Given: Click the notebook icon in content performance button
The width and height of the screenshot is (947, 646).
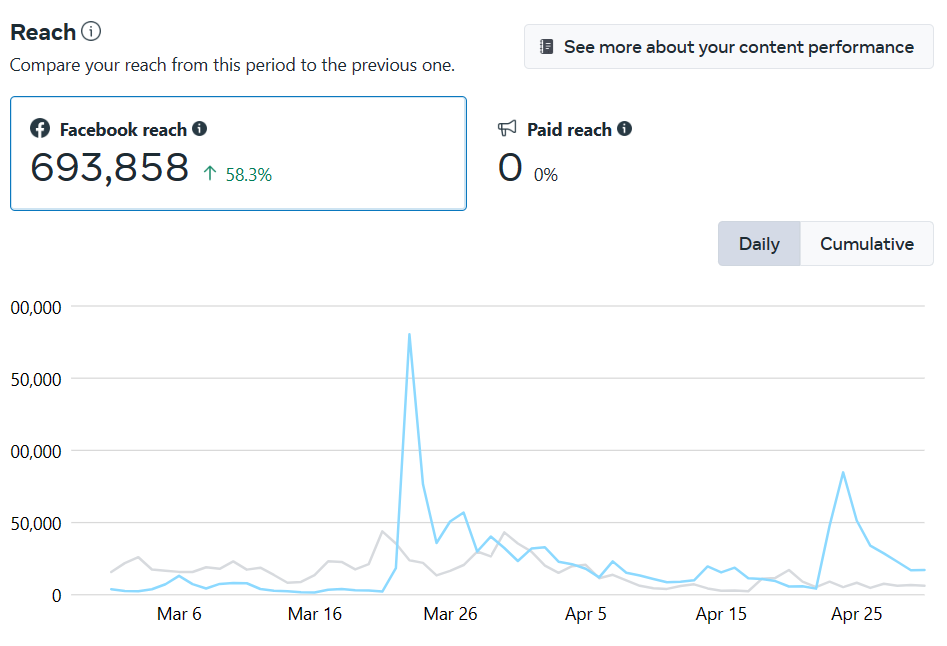Looking at the screenshot, I should (546, 47).
